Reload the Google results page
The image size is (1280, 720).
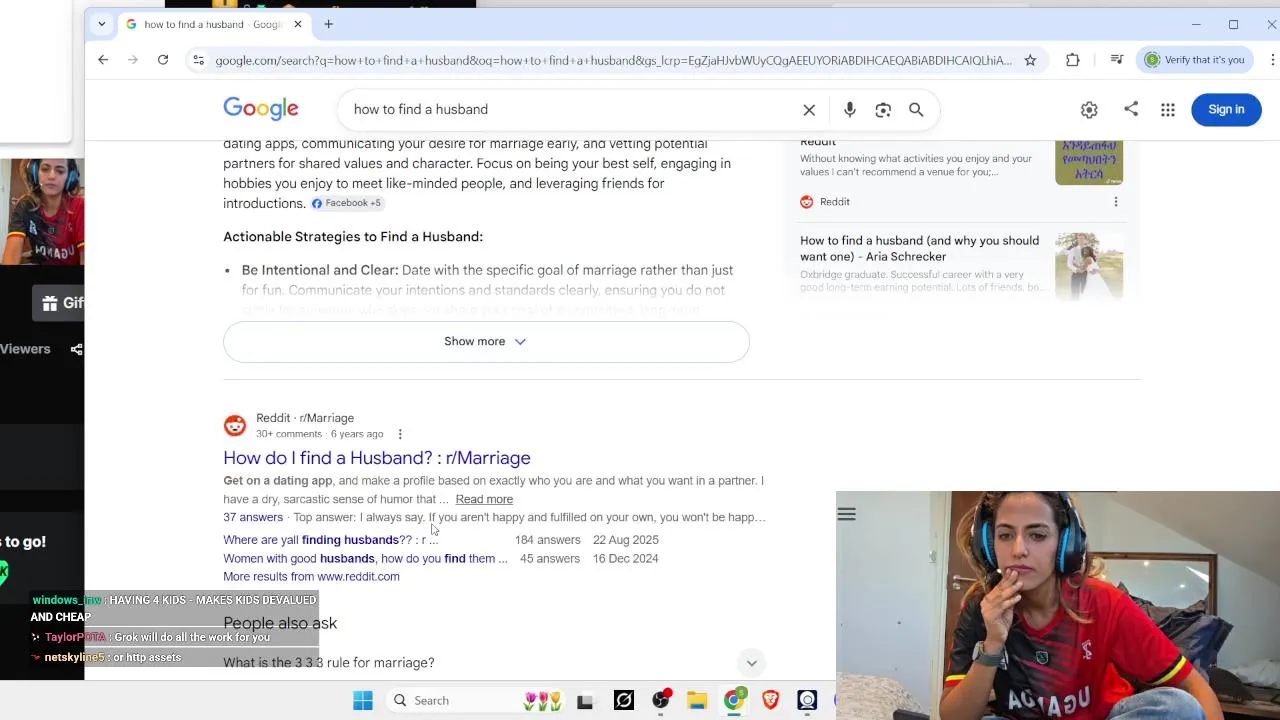(163, 60)
